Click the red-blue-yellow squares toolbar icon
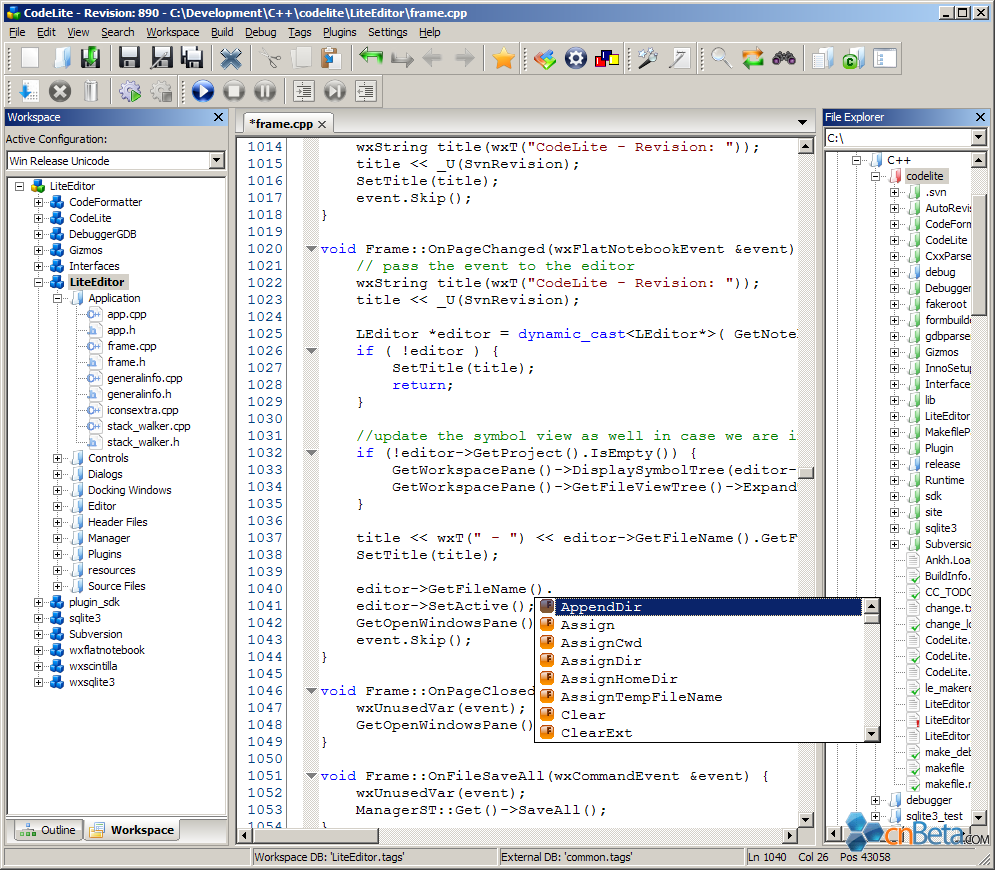 pos(607,59)
